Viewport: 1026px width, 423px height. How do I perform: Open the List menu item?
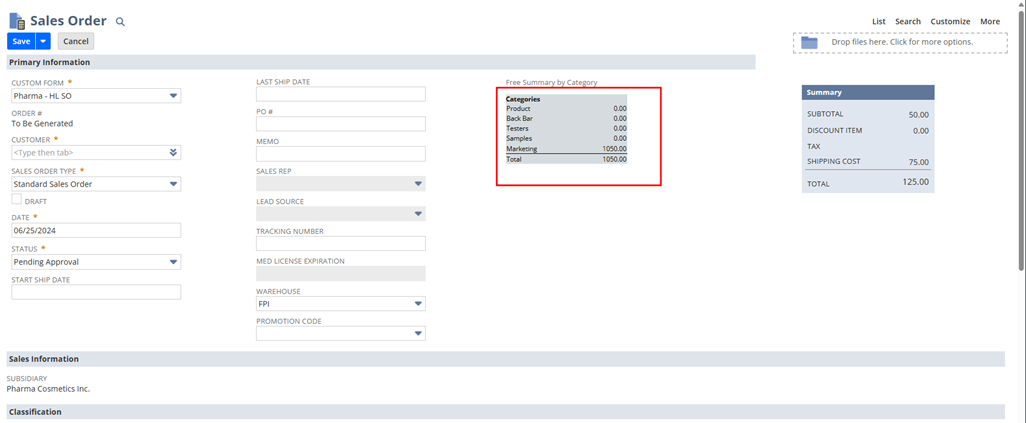[878, 21]
